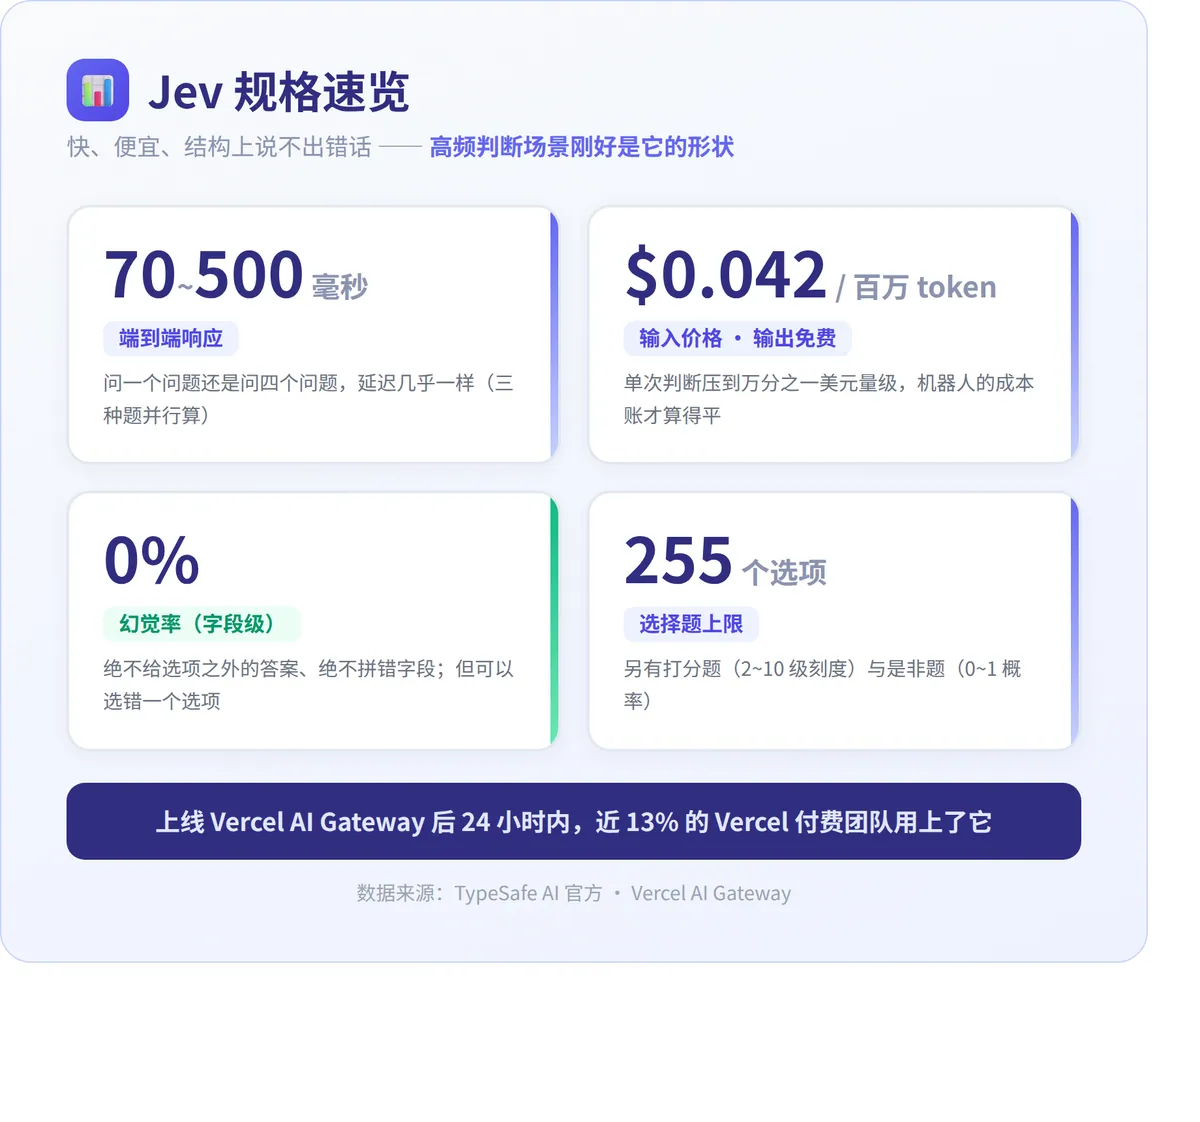Click the dark banner about Vercel AI Gateway
This screenshot has height=1122, width=1200.
click(x=574, y=821)
